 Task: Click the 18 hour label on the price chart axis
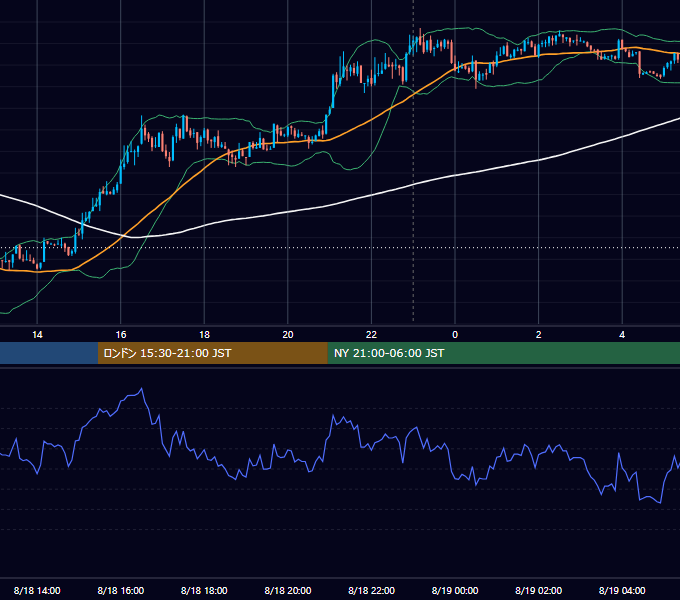204,335
